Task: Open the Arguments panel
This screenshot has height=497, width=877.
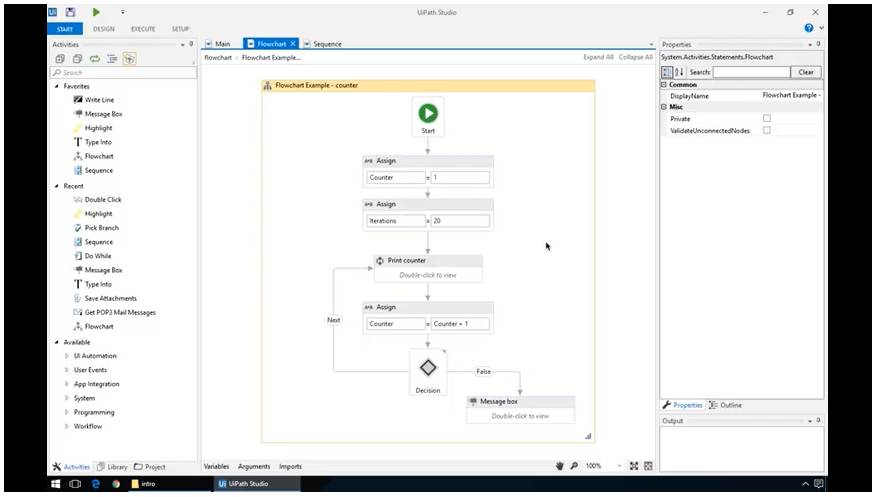Action: point(254,467)
